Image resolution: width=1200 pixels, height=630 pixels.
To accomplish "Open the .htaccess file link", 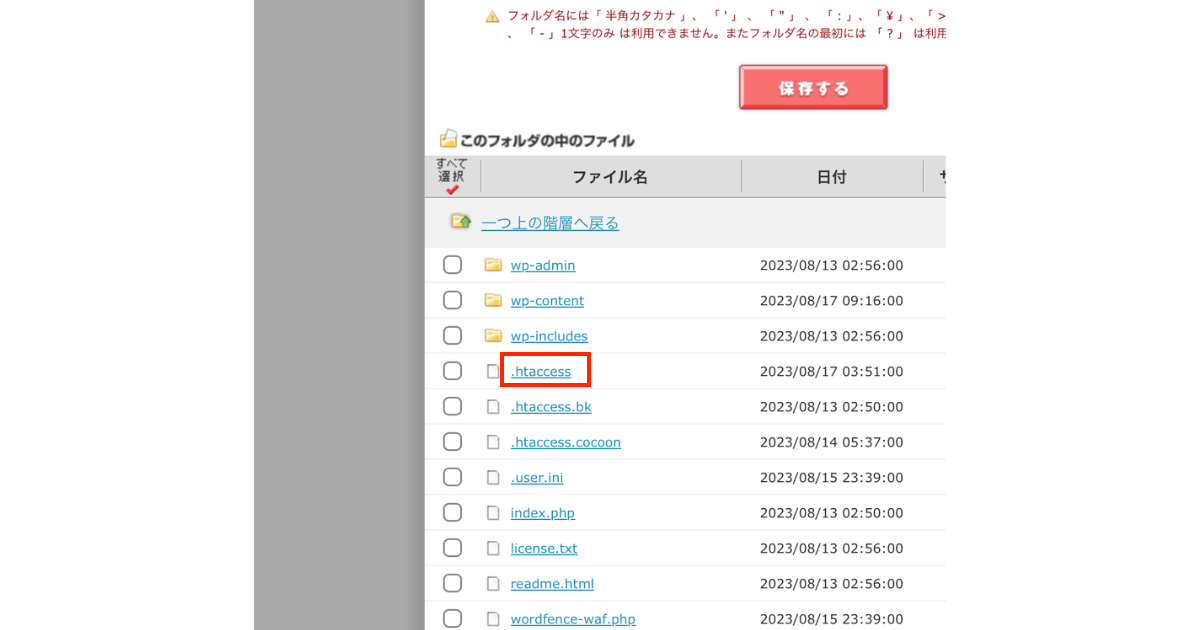I will (x=541, y=371).
